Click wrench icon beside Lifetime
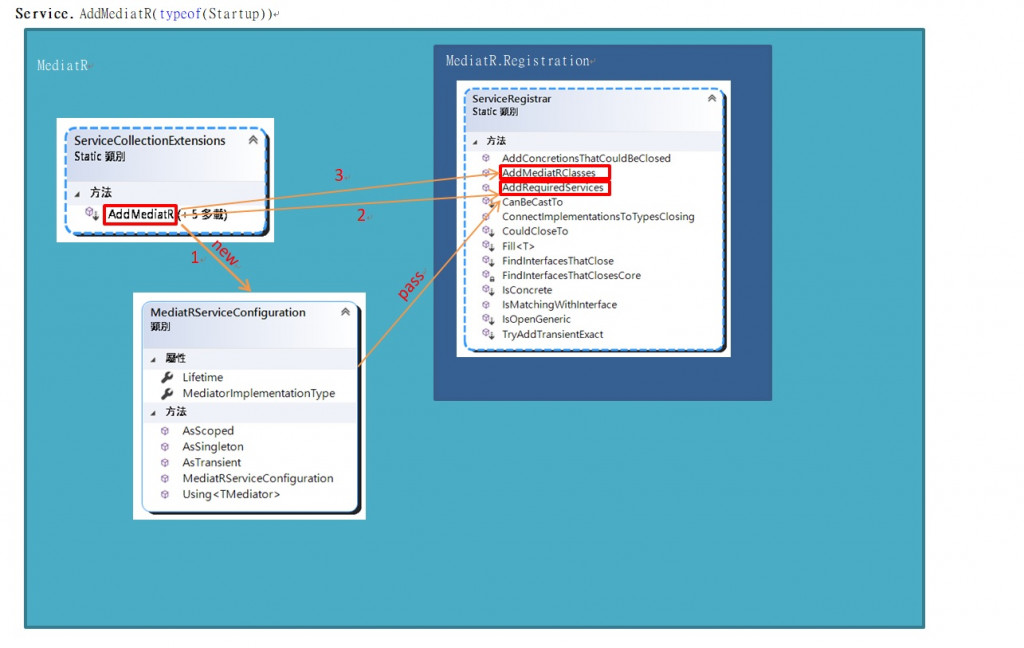 pyautogui.click(x=167, y=377)
